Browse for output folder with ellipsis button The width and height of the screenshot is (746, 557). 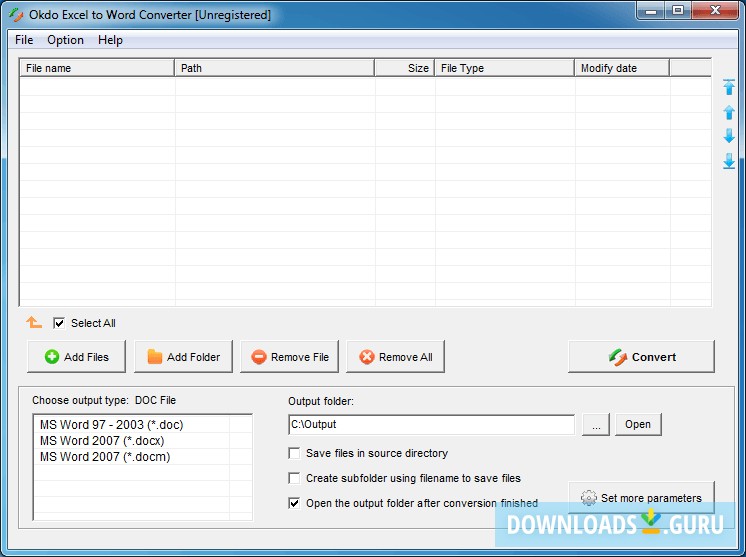[596, 424]
